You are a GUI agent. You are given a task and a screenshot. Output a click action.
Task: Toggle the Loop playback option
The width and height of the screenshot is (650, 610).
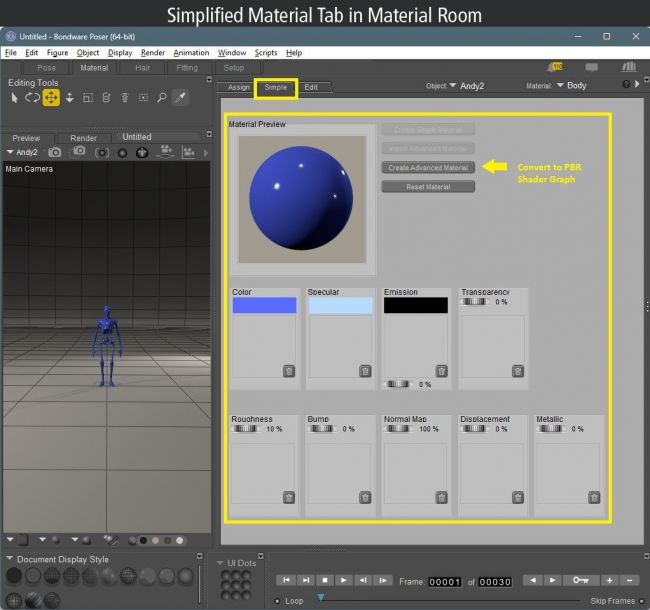(277, 601)
